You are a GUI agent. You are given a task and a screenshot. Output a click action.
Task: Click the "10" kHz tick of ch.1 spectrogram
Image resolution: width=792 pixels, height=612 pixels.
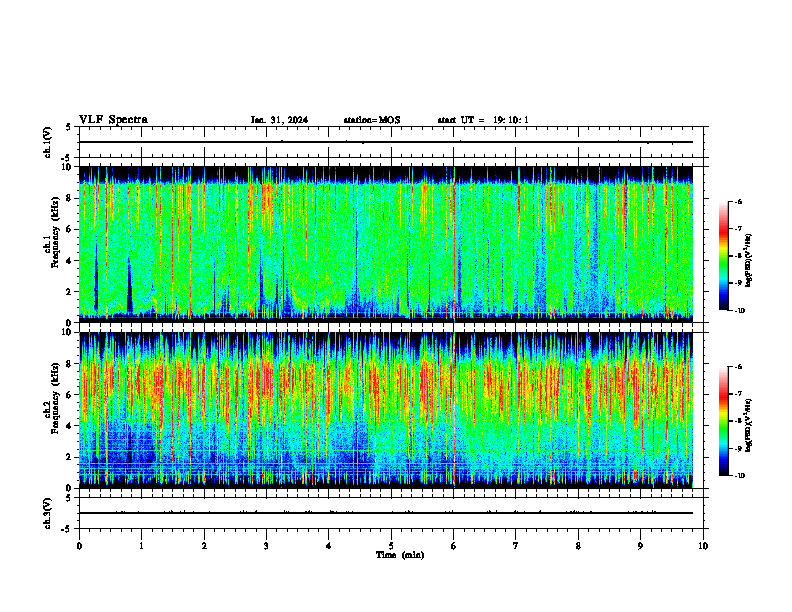coord(67,167)
